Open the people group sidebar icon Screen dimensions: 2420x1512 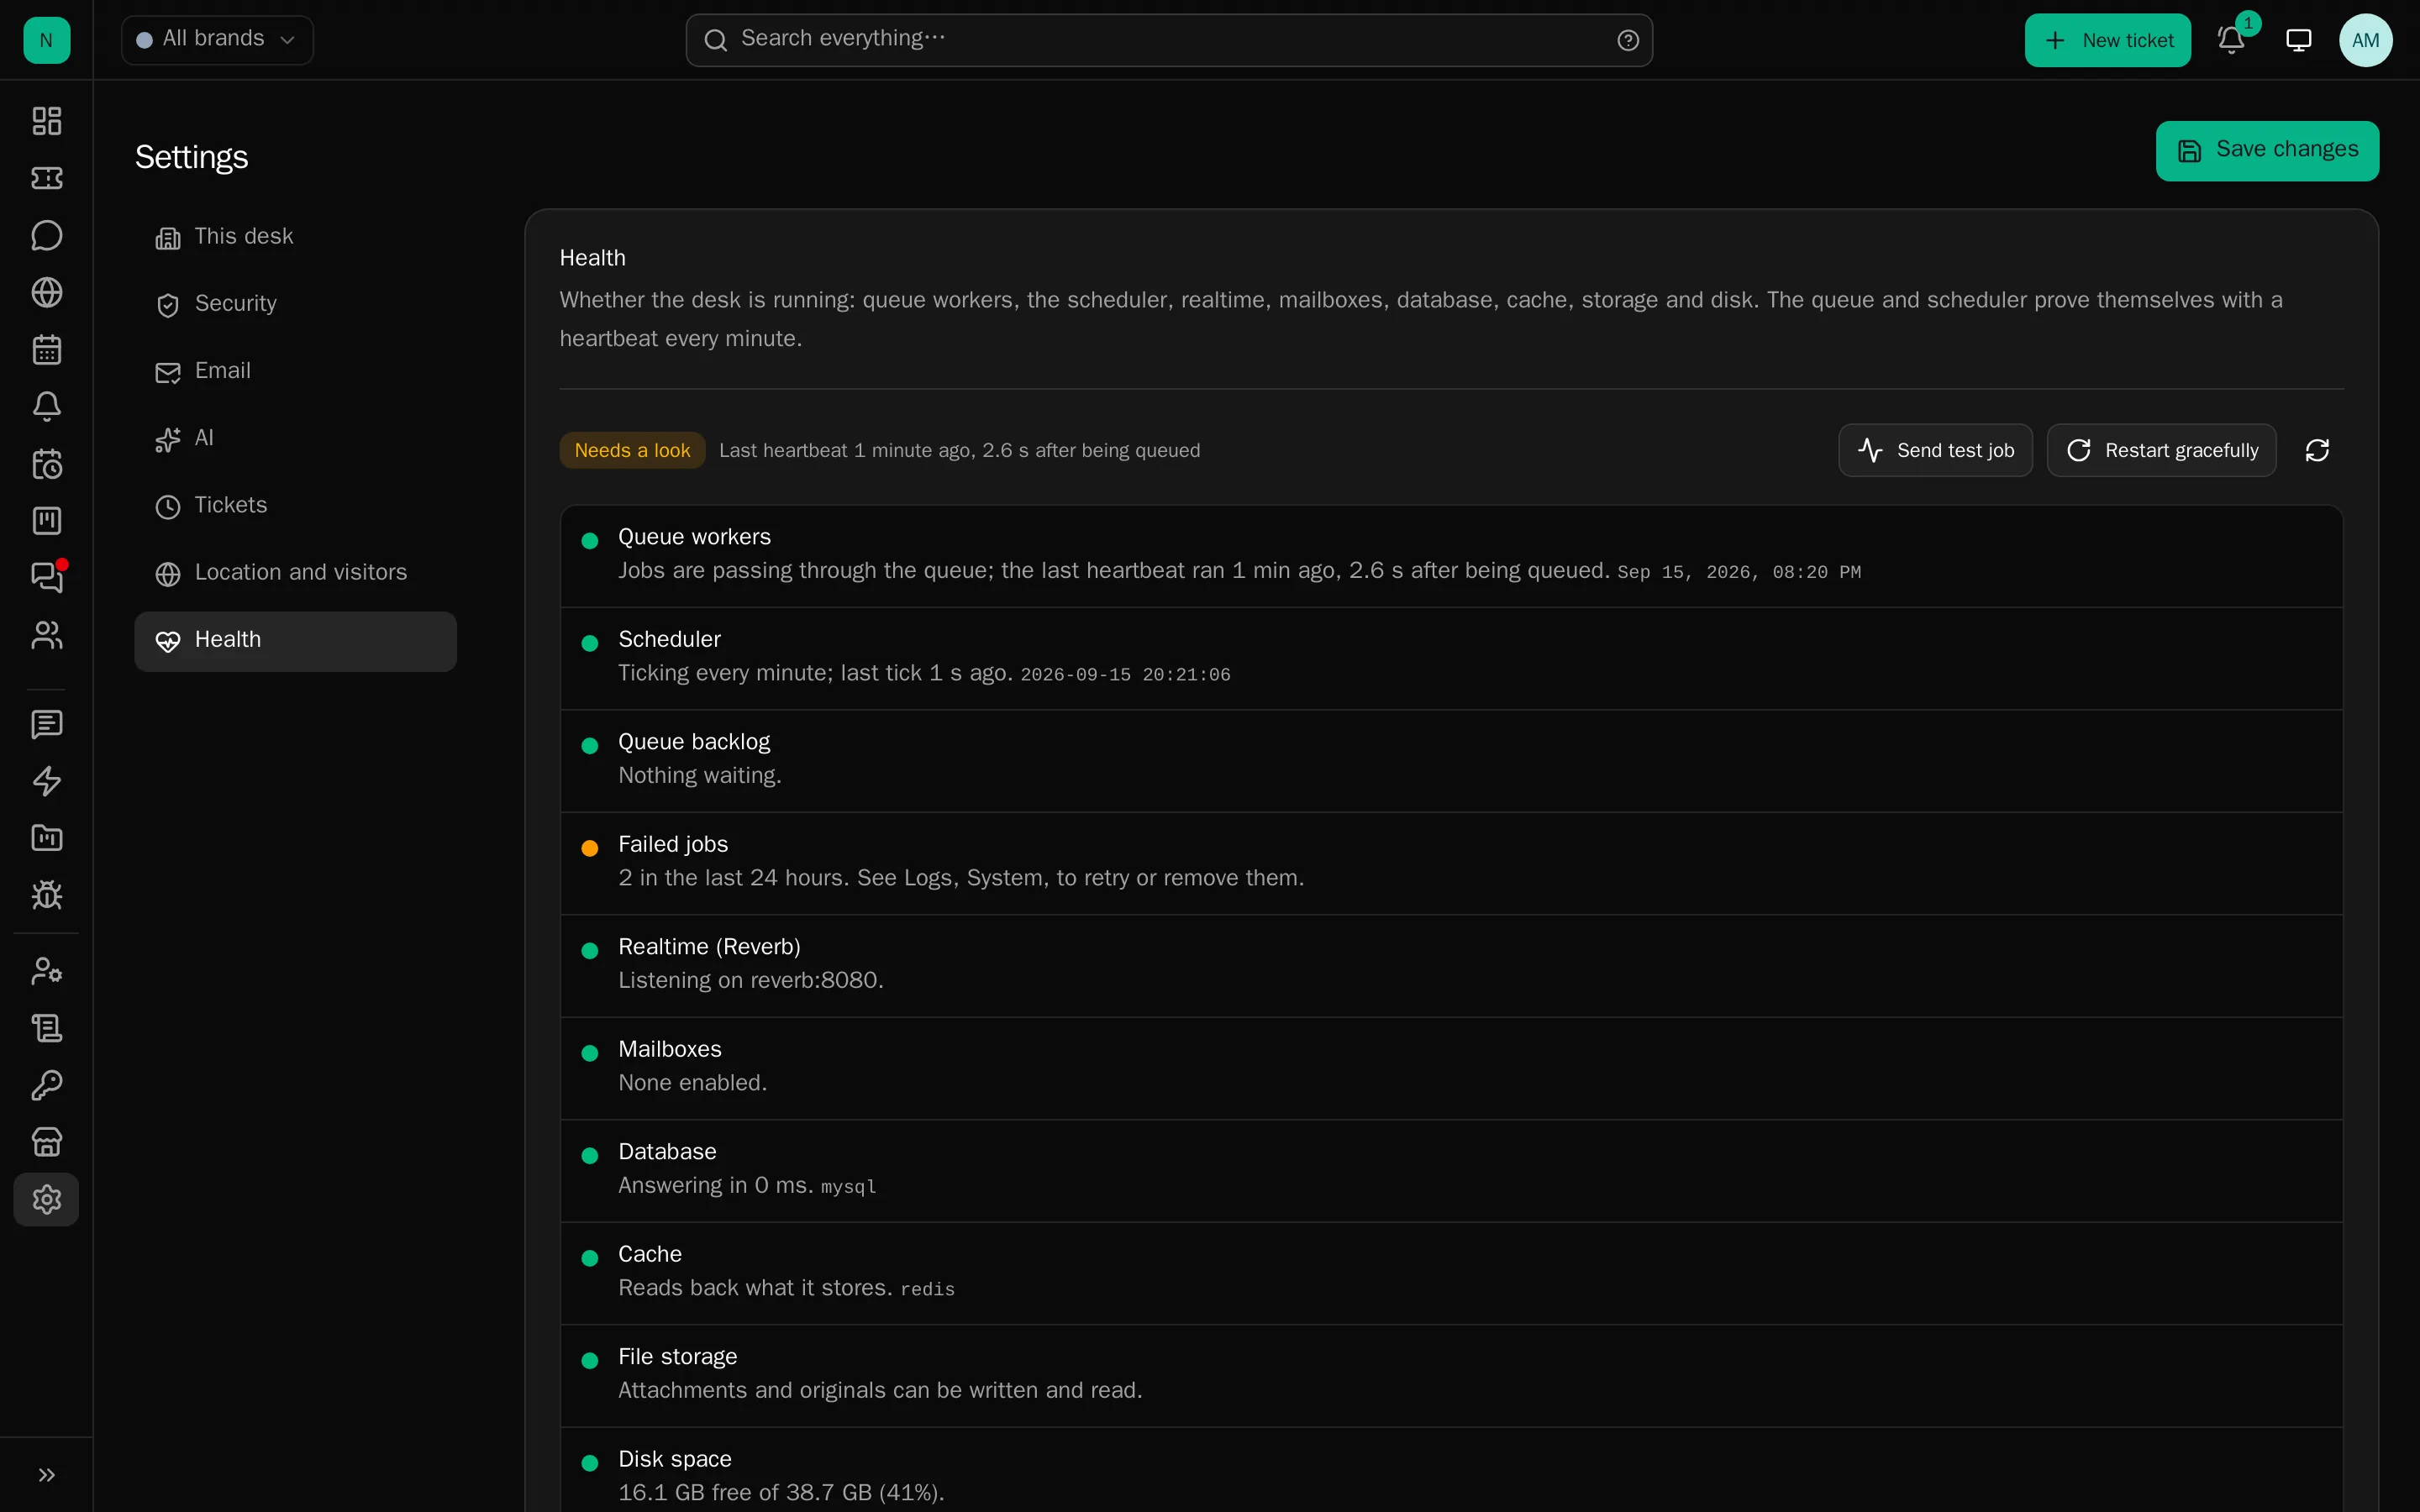[47, 635]
